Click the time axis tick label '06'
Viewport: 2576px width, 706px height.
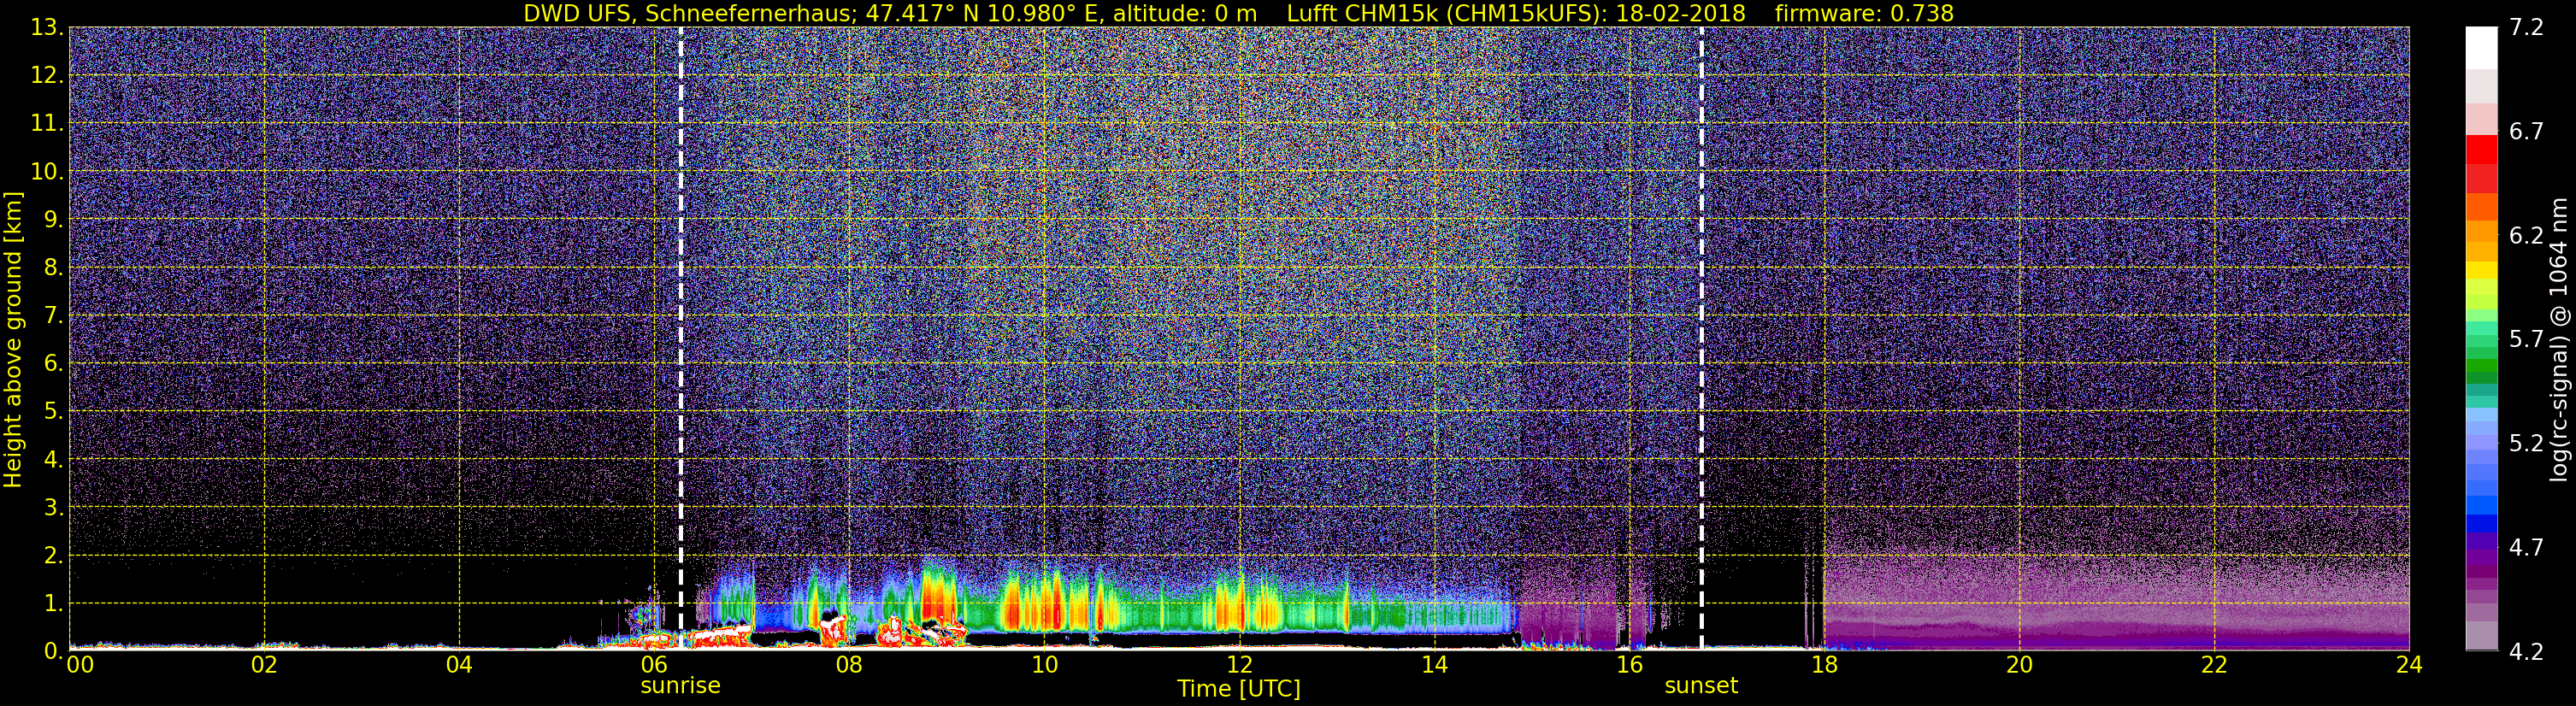(654, 665)
